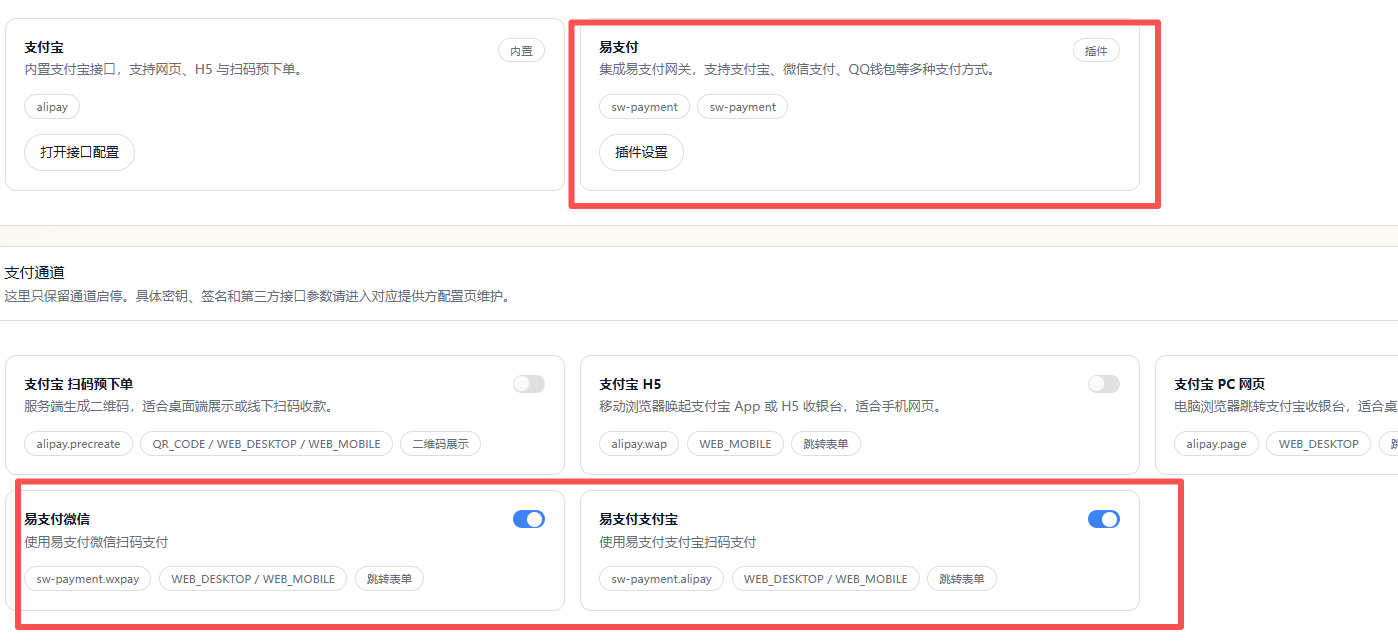Click the 二维码展示 tag
This screenshot has width=1398, height=642.
(x=440, y=444)
